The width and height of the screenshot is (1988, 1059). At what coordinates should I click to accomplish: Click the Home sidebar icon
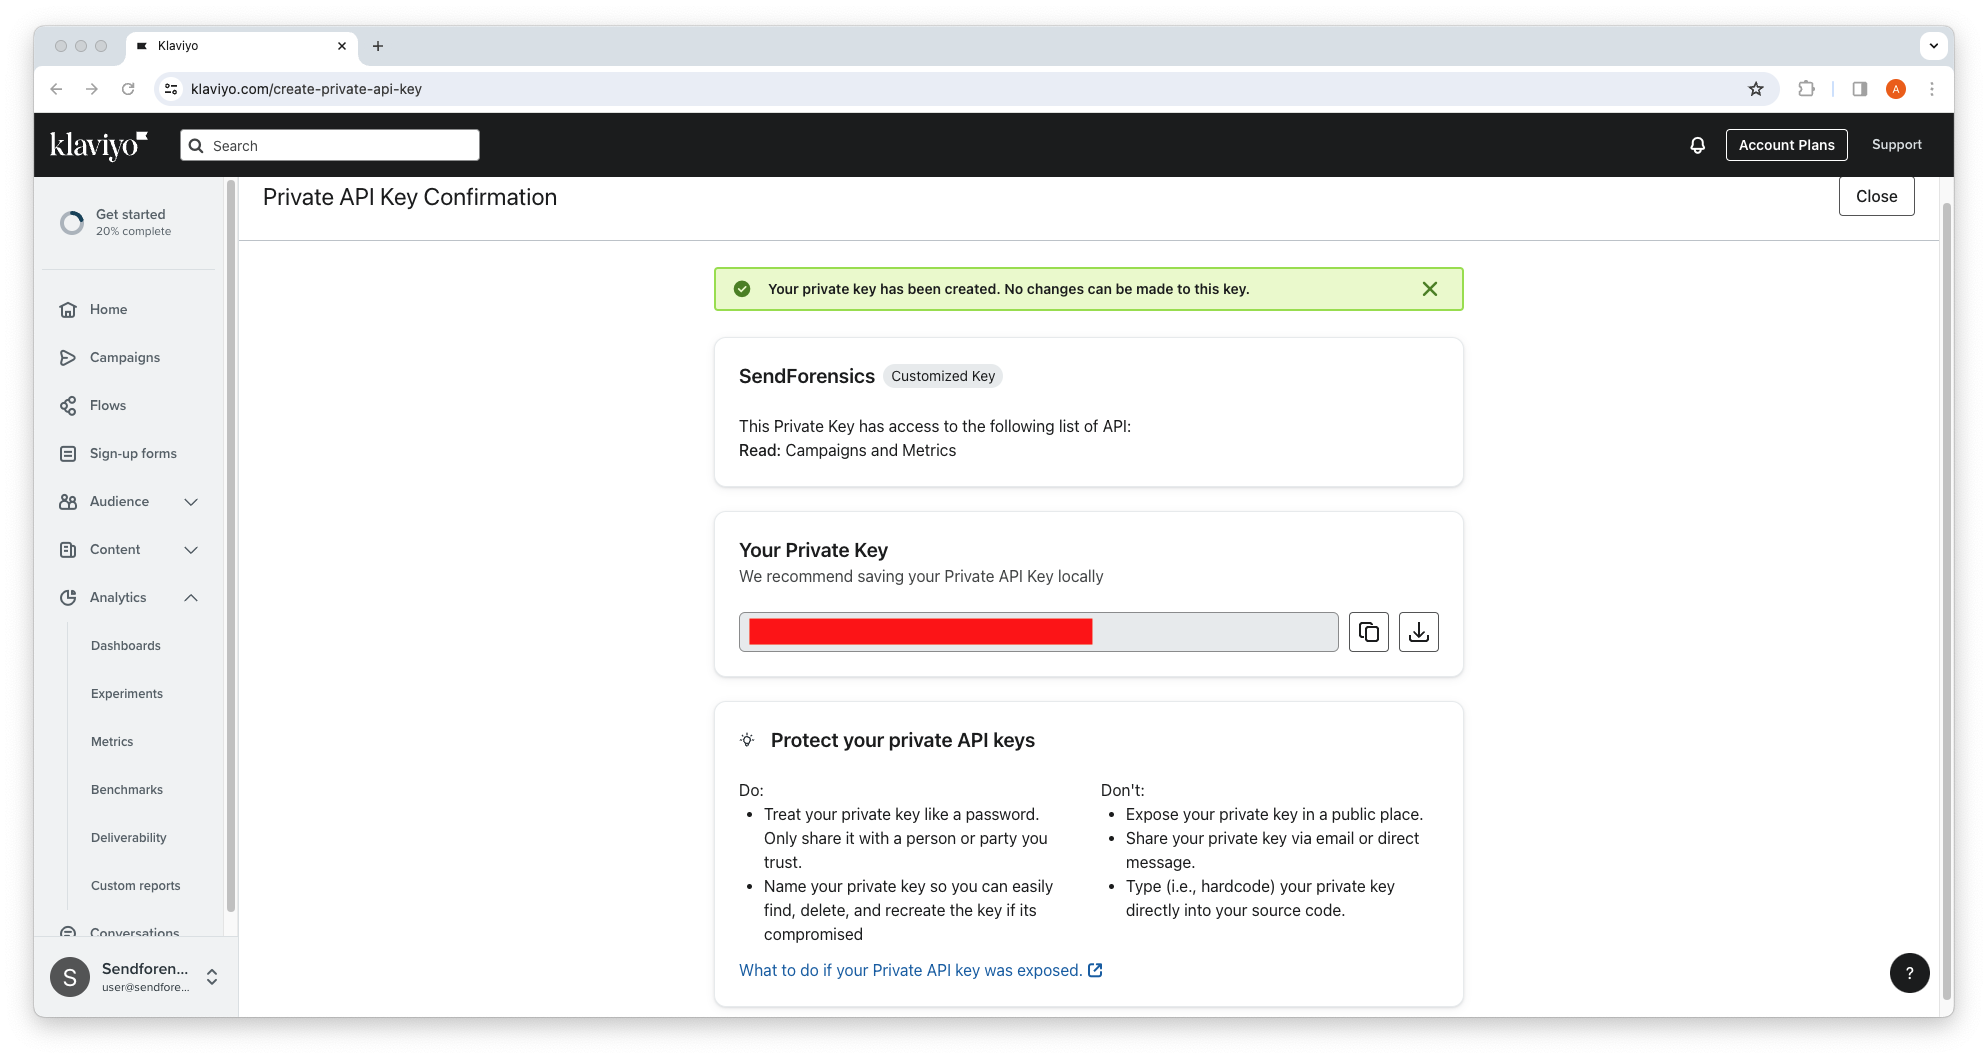click(x=68, y=310)
